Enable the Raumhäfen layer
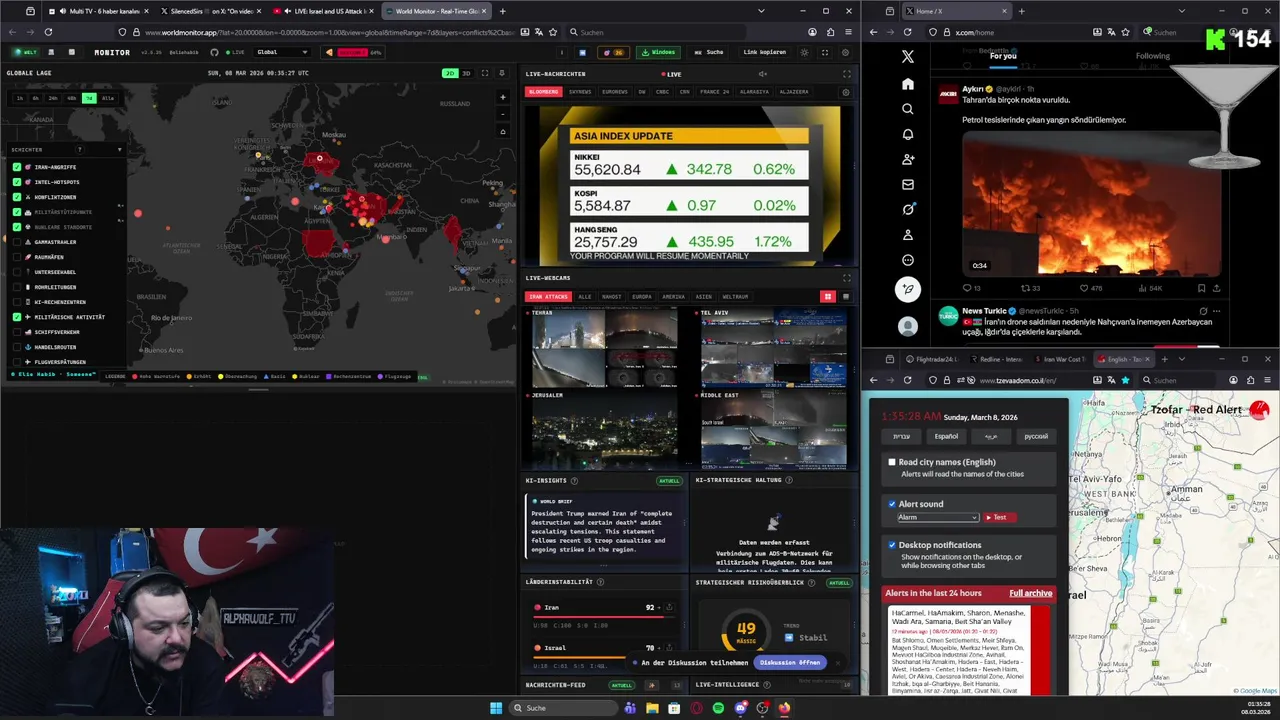Viewport: 1280px width, 720px height. 17,257
